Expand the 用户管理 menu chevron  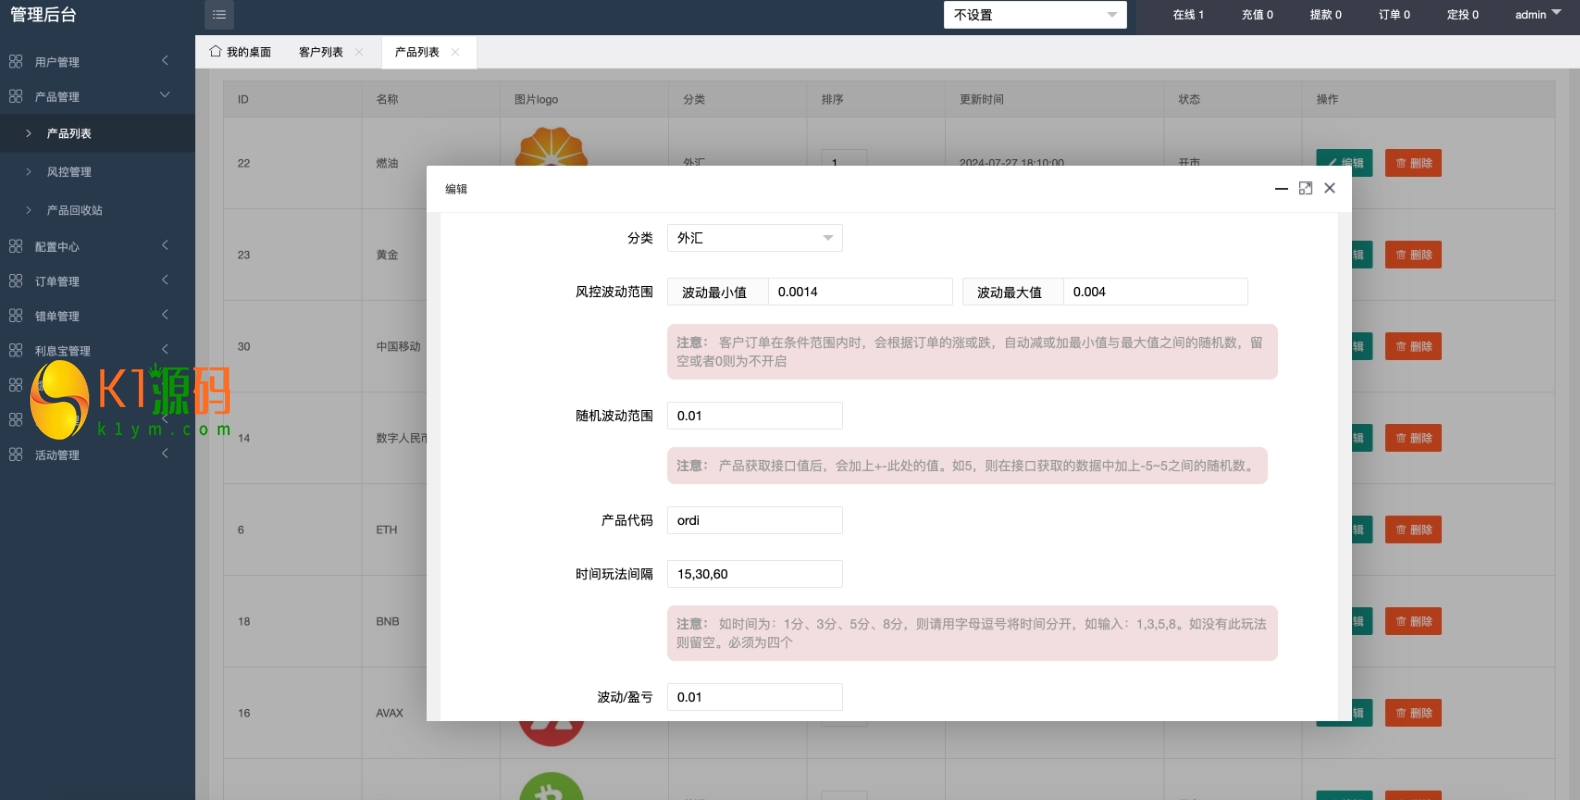coord(165,61)
